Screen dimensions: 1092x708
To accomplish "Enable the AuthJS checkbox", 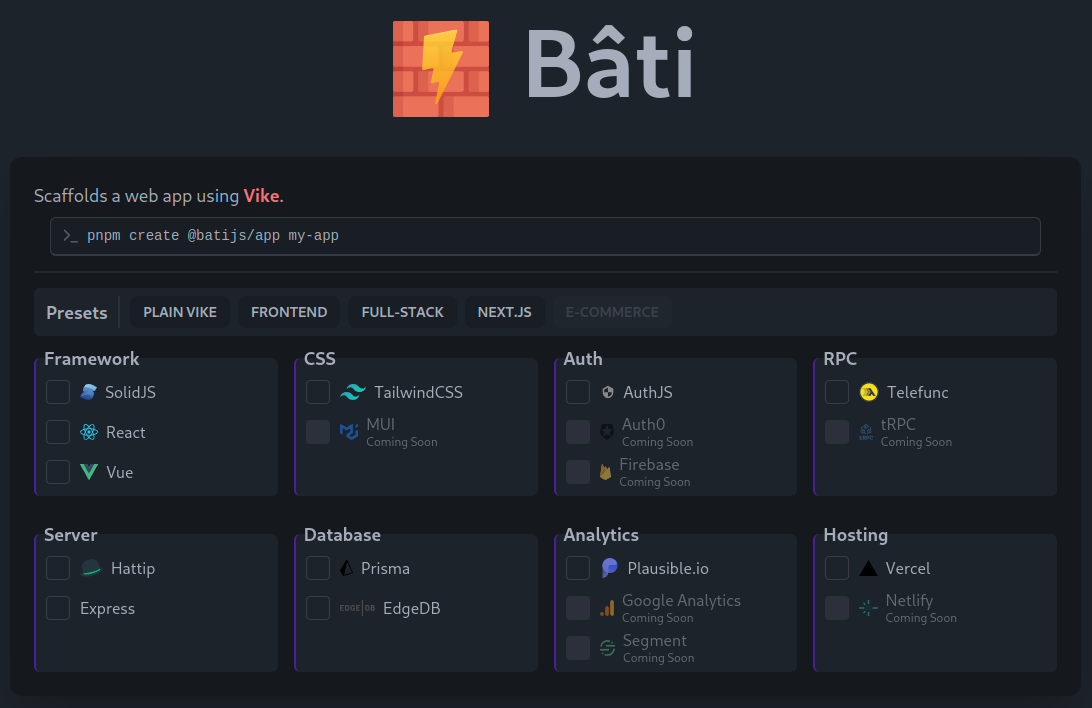I will pyautogui.click(x=578, y=392).
